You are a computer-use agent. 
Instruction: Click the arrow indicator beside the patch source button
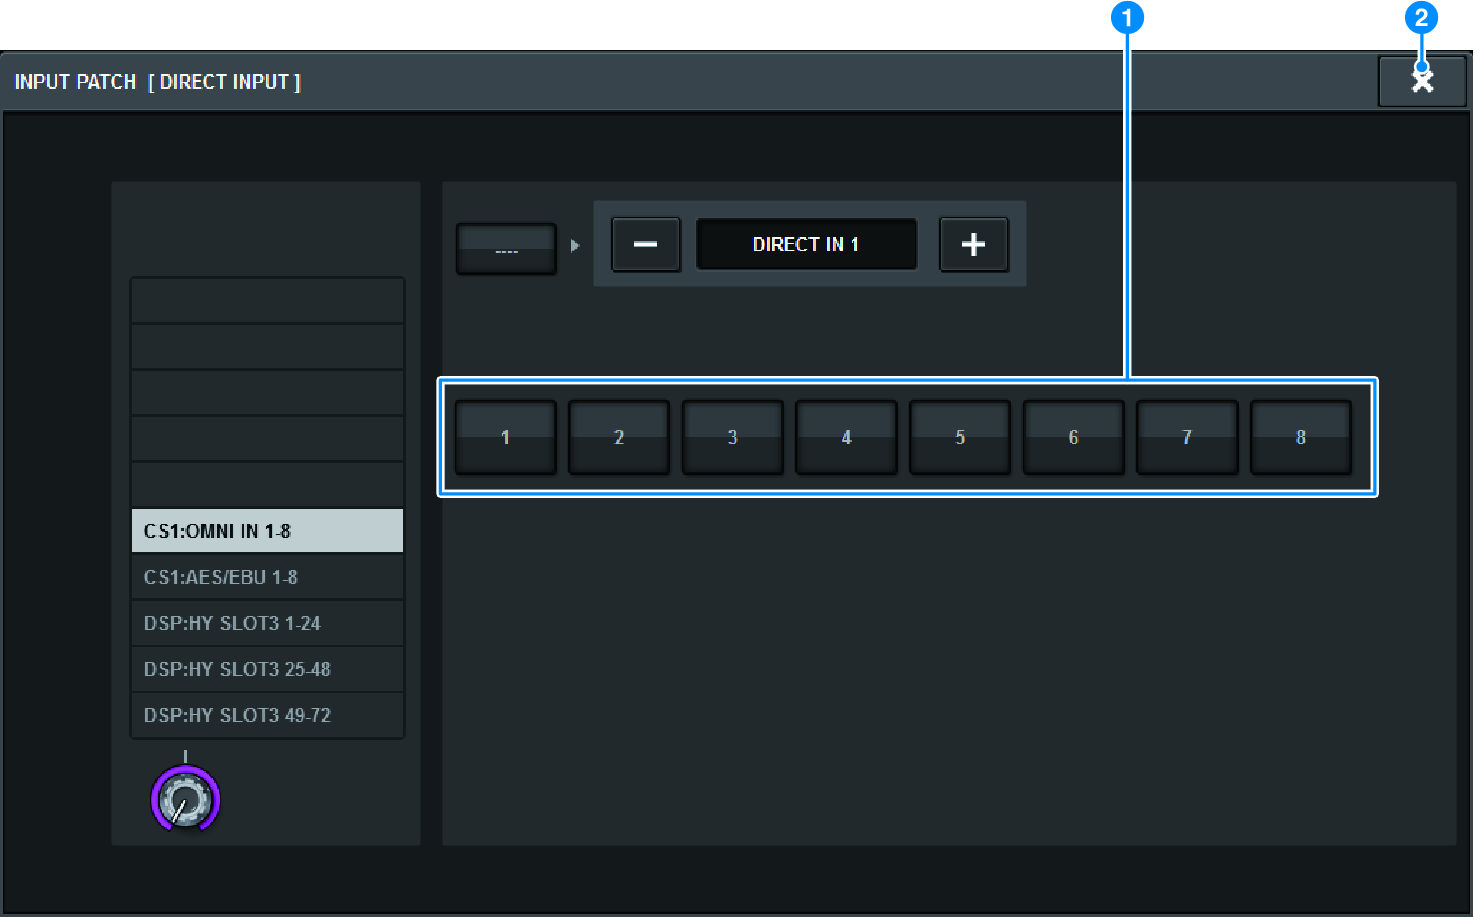coord(576,244)
